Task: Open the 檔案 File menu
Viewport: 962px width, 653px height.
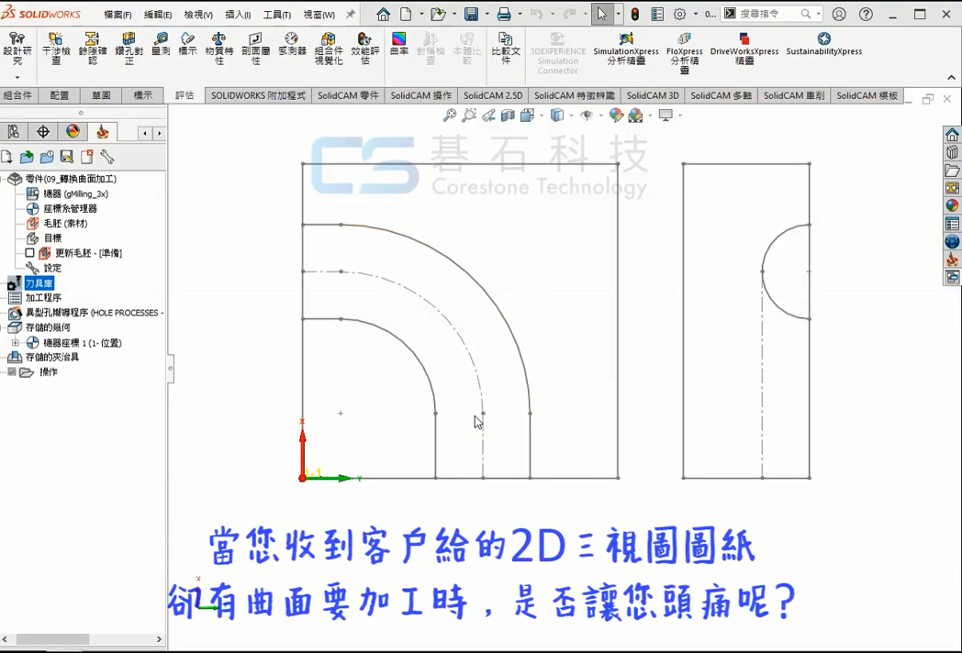Action: point(117,15)
